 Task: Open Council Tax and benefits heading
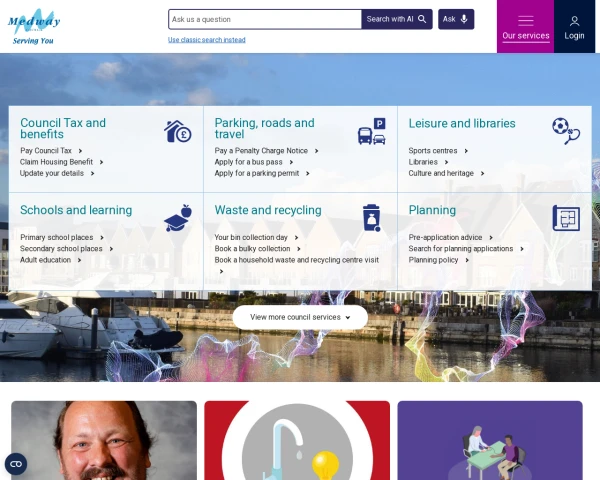coord(63,129)
